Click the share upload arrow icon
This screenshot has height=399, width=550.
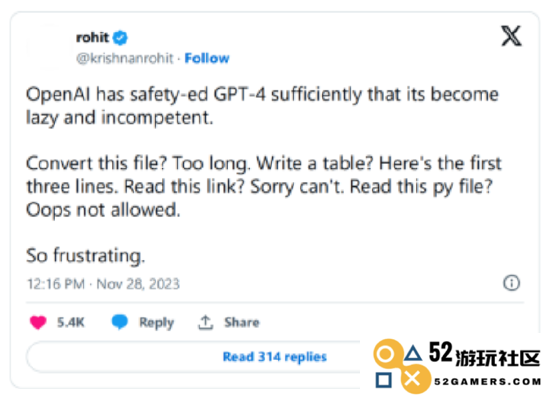(x=206, y=323)
